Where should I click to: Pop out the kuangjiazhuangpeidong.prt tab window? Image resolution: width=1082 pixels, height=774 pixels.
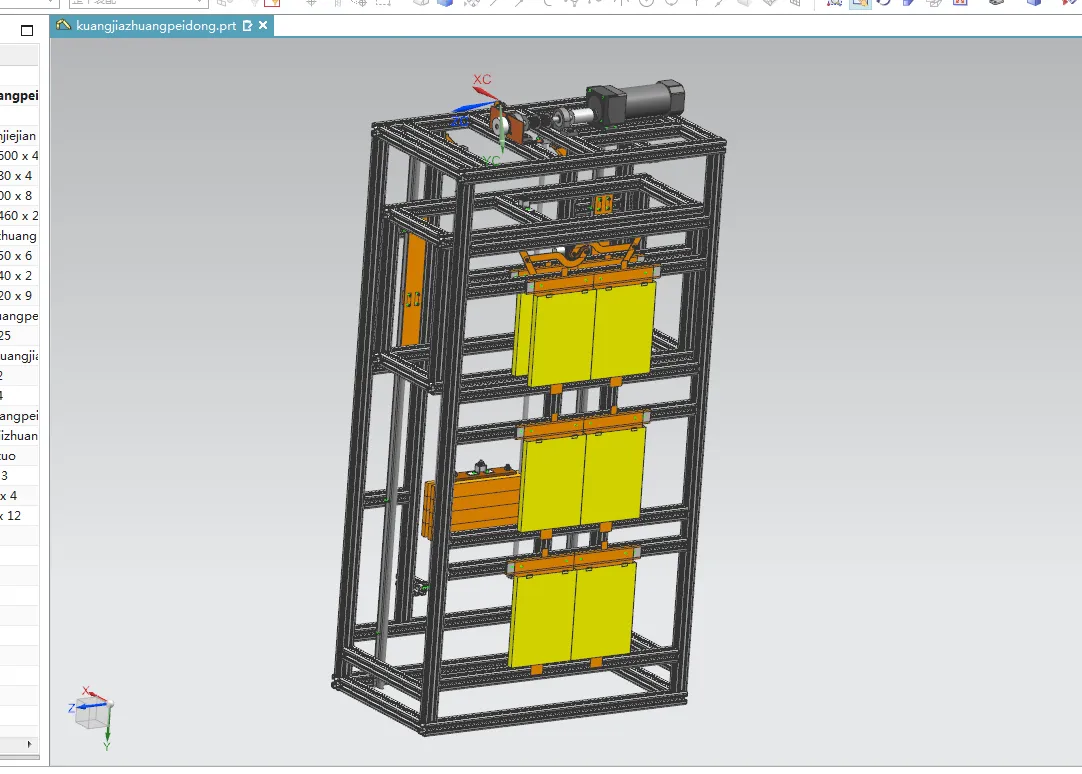pos(248,26)
